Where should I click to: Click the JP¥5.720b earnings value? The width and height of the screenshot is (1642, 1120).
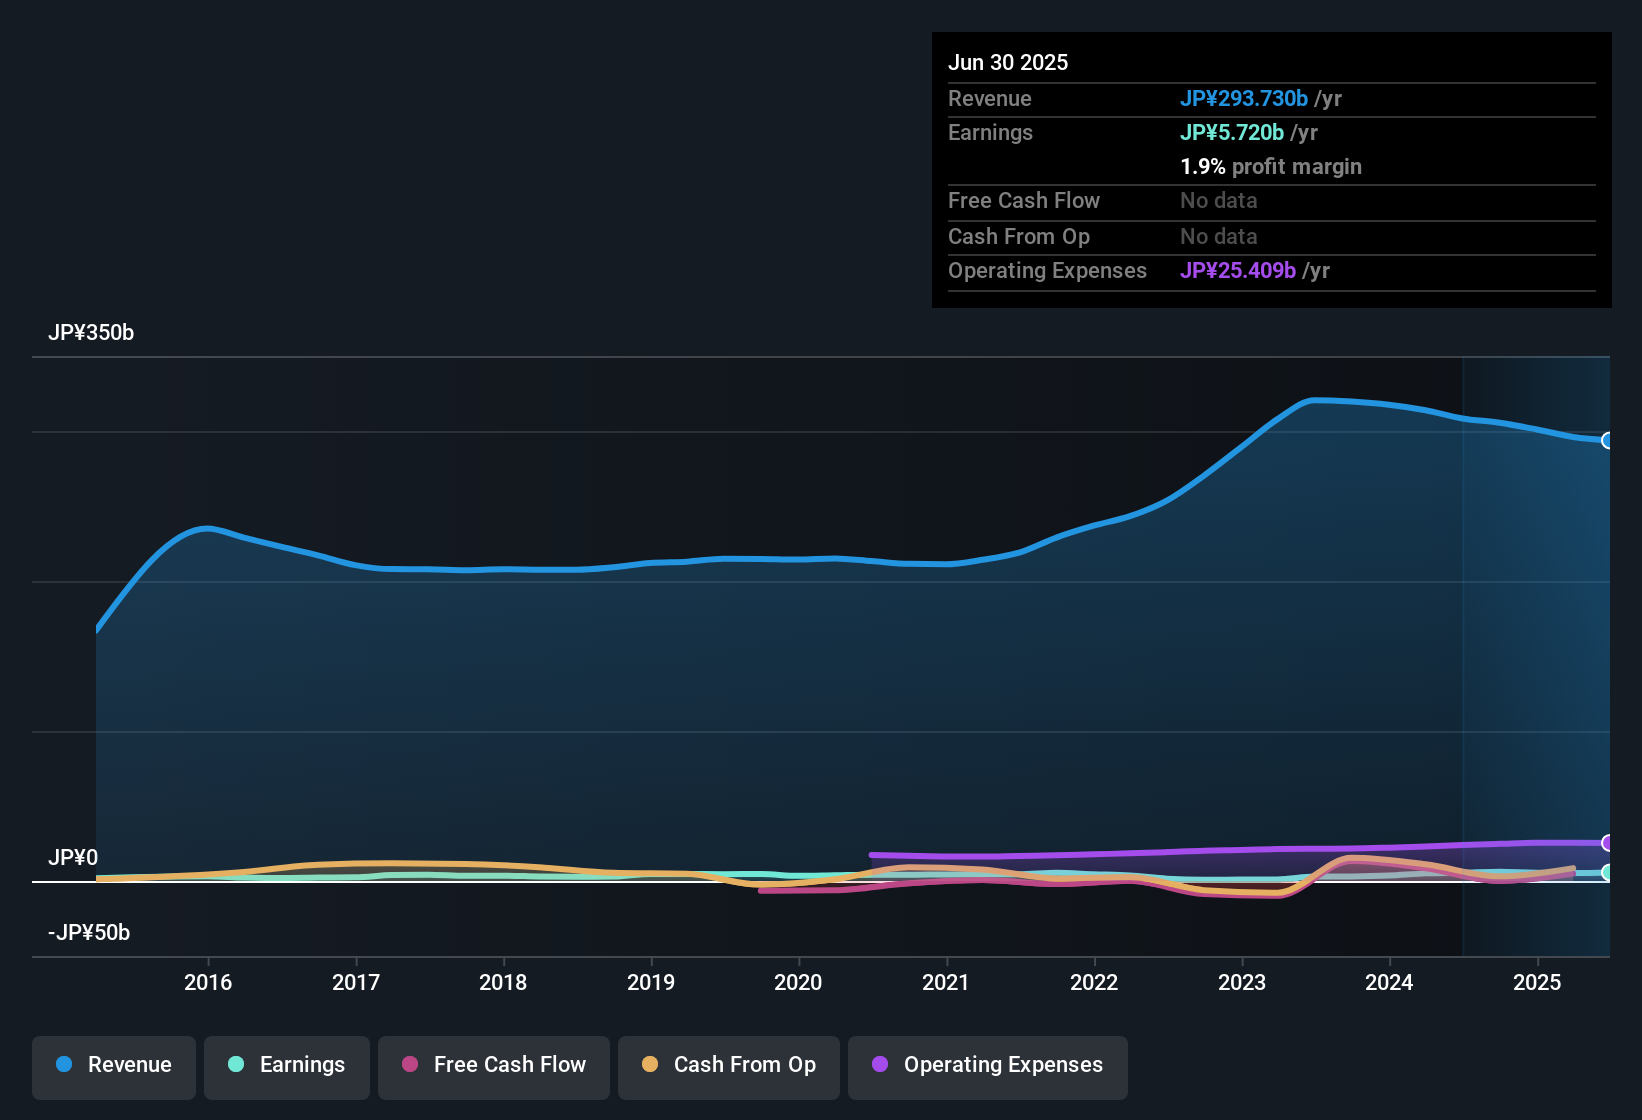1232,132
